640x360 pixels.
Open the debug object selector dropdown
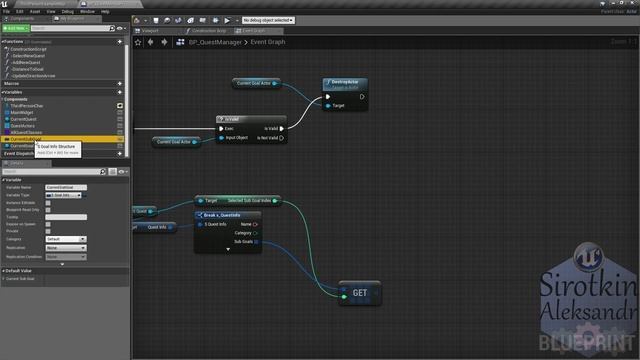point(268,20)
